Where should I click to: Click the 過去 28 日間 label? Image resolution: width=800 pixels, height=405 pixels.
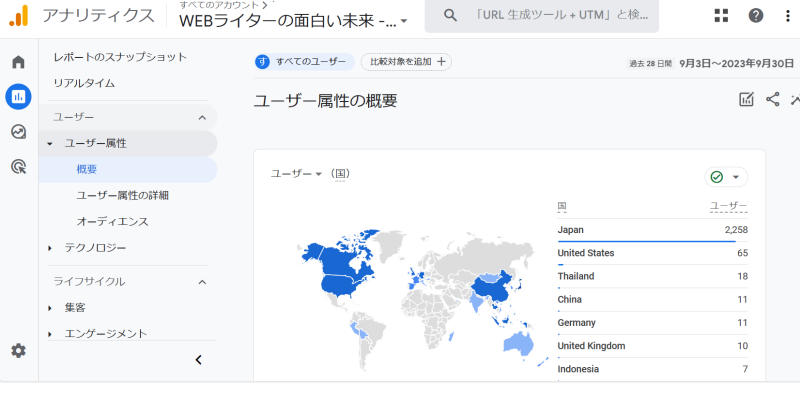click(x=651, y=64)
